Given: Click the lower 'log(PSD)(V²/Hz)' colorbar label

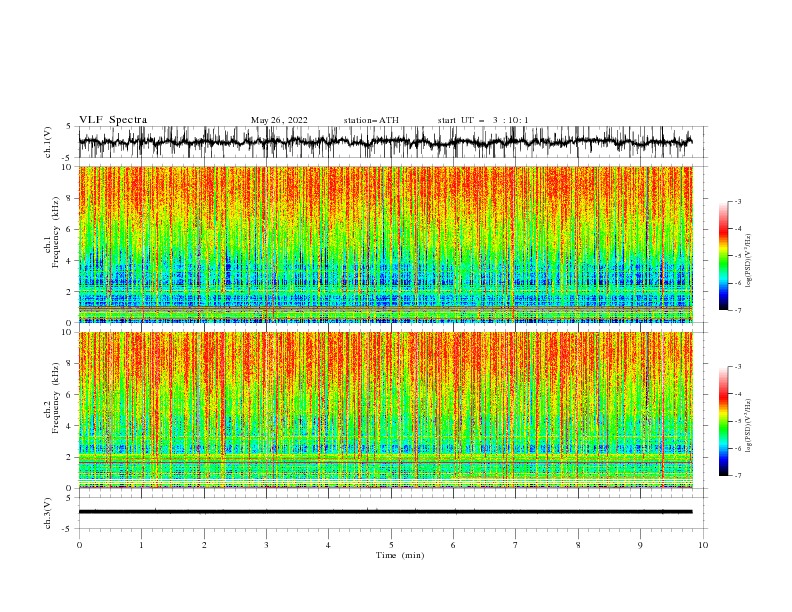Looking at the screenshot, I should pos(748,426).
